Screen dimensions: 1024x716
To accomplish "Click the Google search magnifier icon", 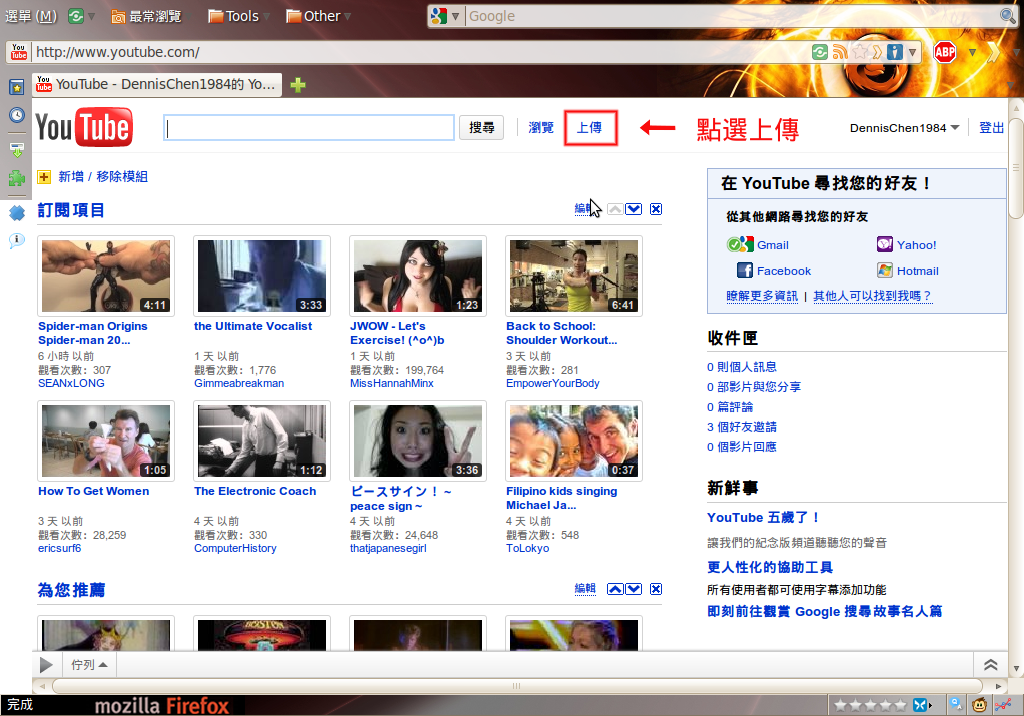I will pos(1008,16).
